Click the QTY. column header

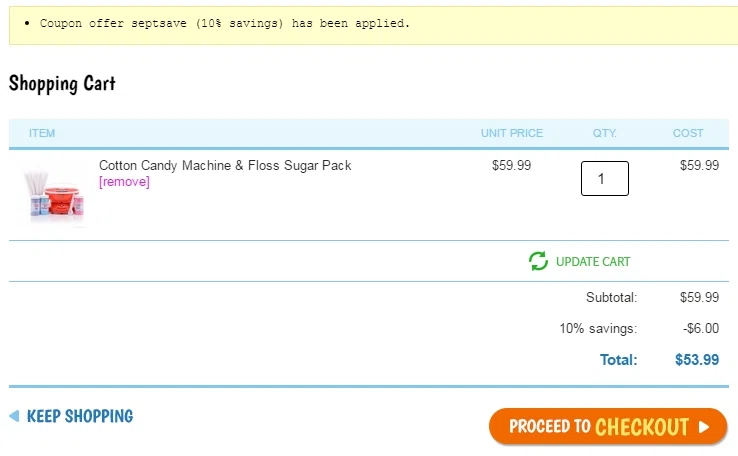click(x=604, y=133)
